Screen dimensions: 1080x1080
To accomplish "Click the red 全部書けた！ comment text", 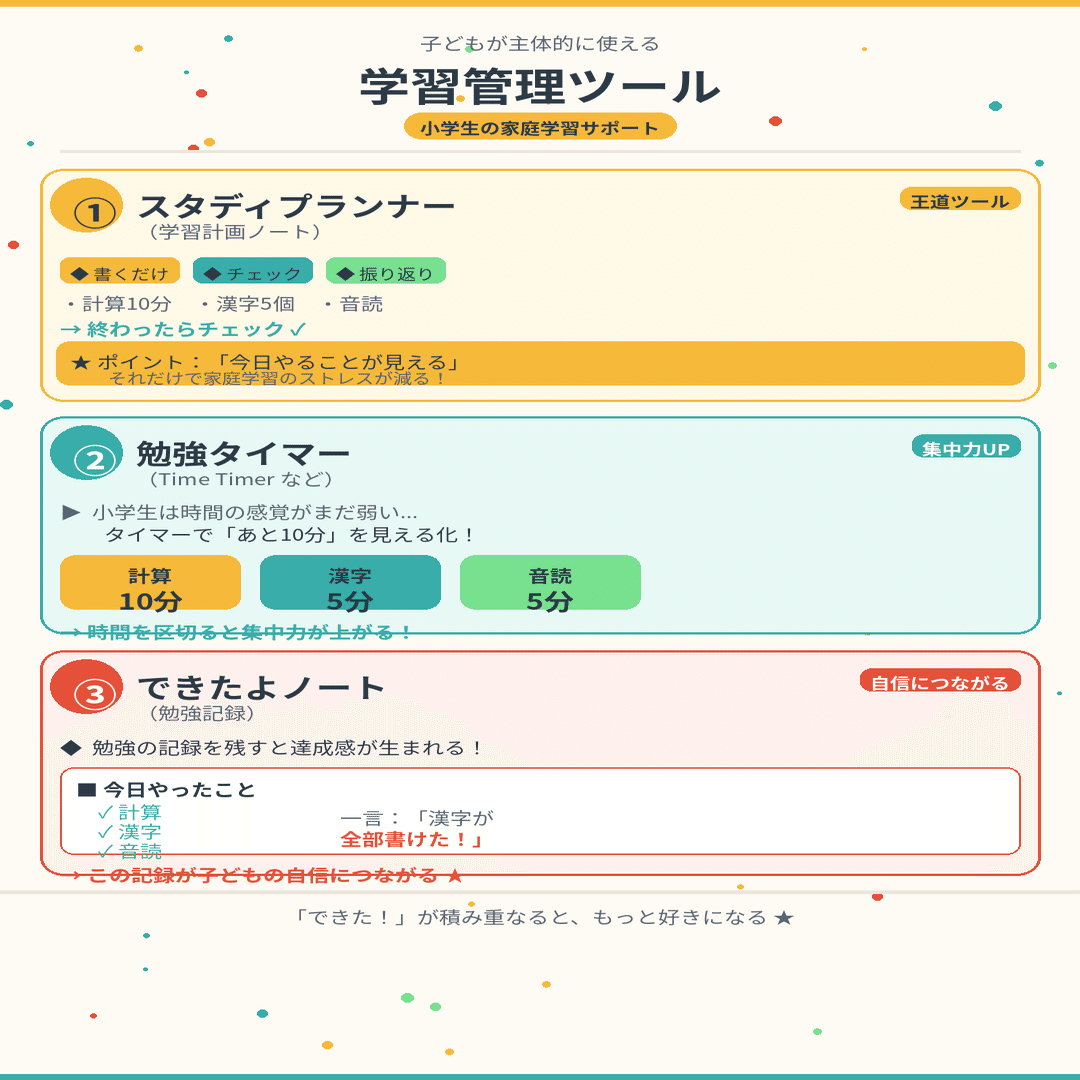I will (x=412, y=840).
